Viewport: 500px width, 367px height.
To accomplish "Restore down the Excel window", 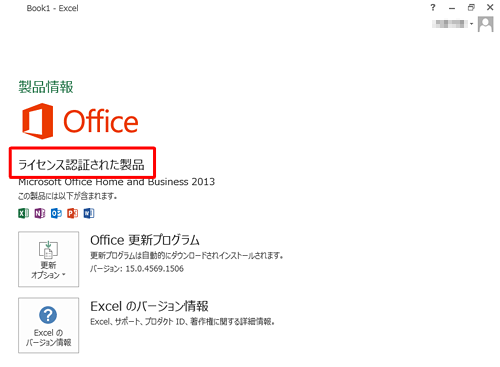I will pos(471,7).
